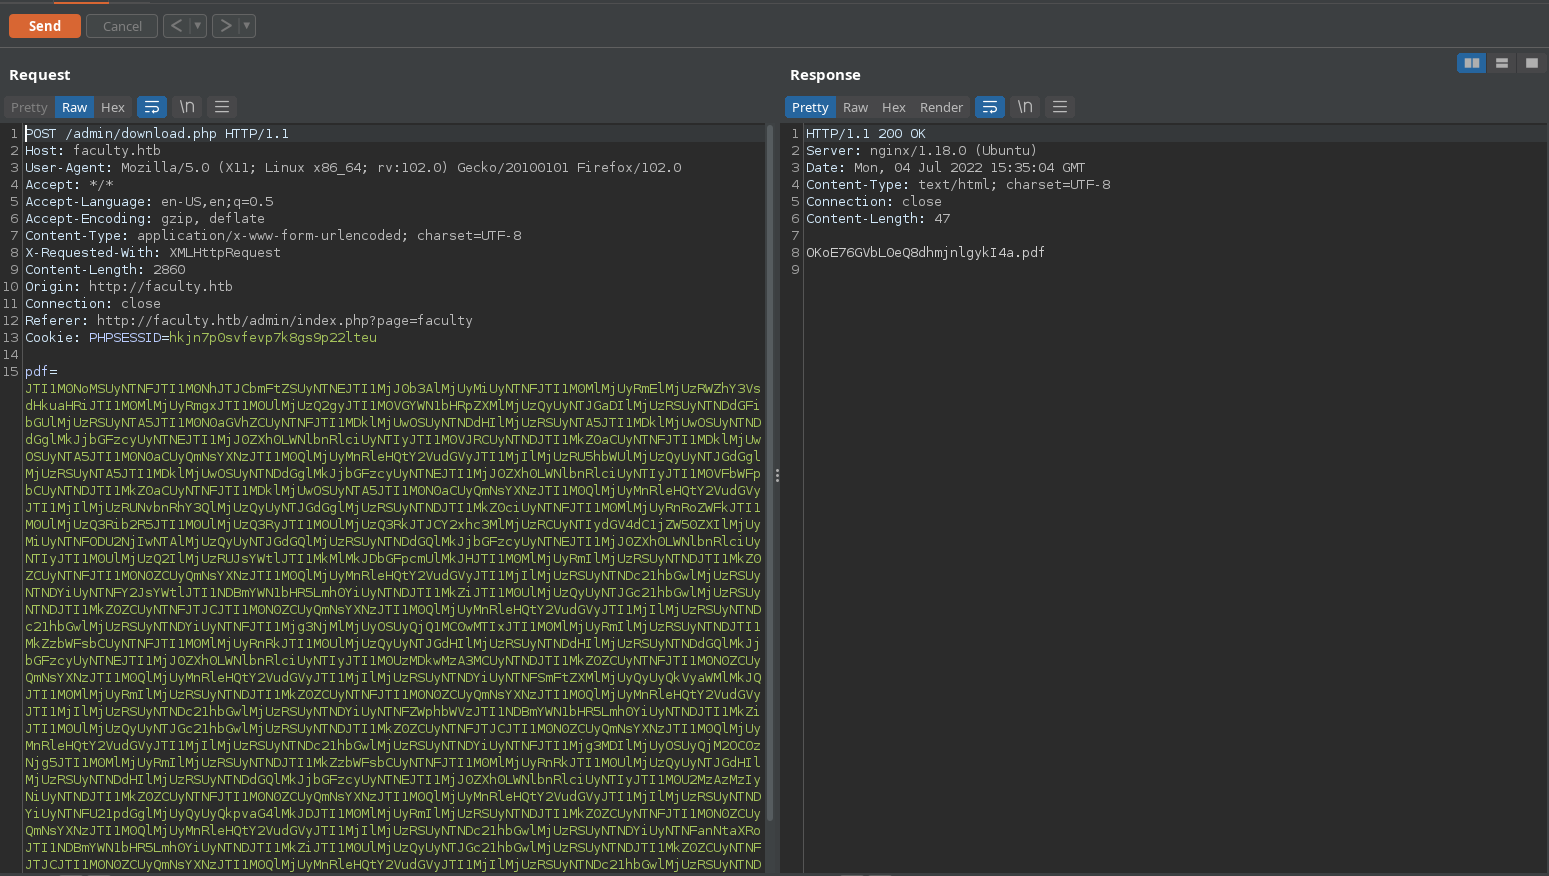Toggle word wrap in Request editor
Screen dimensions: 1549x876
click(152, 107)
